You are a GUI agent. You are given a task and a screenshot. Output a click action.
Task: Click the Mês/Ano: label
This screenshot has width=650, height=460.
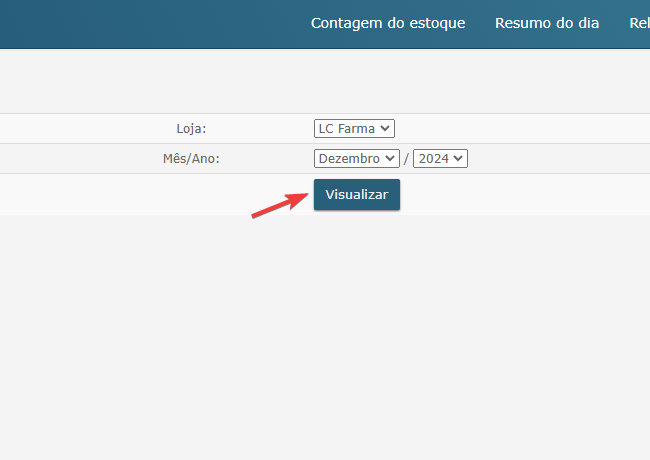(x=191, y=159)
